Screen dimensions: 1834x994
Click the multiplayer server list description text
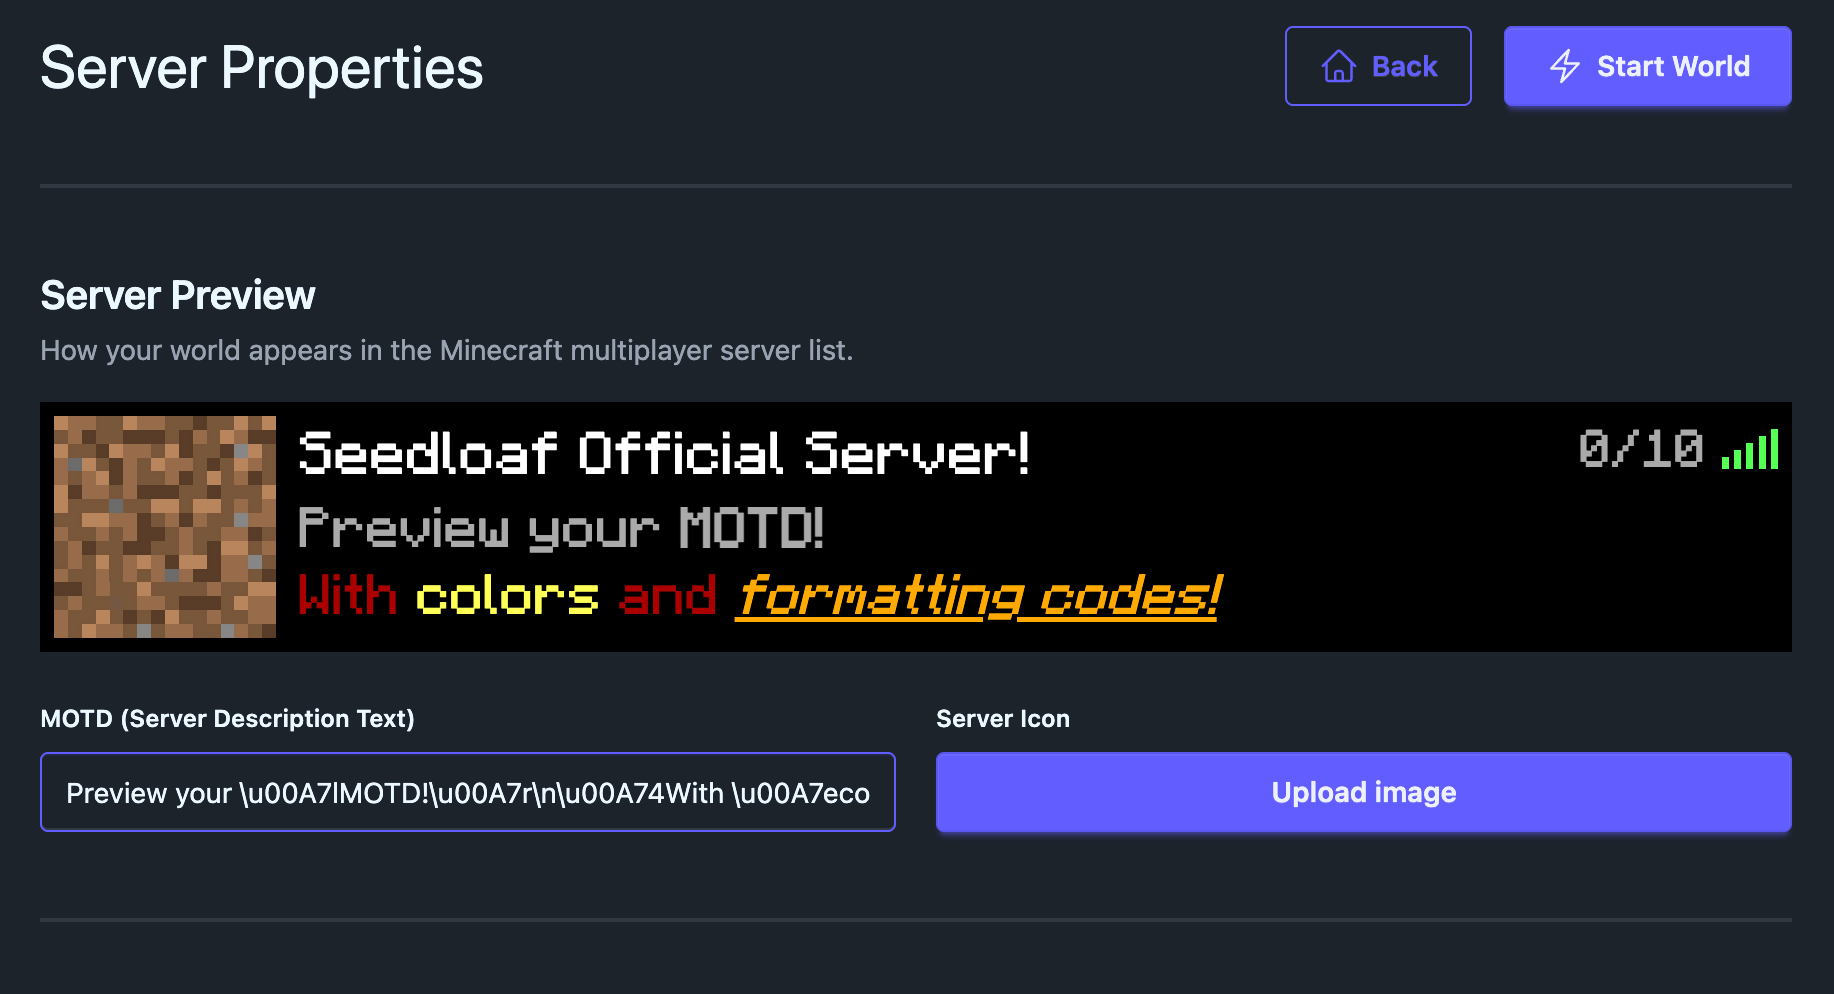pos(447,350)
